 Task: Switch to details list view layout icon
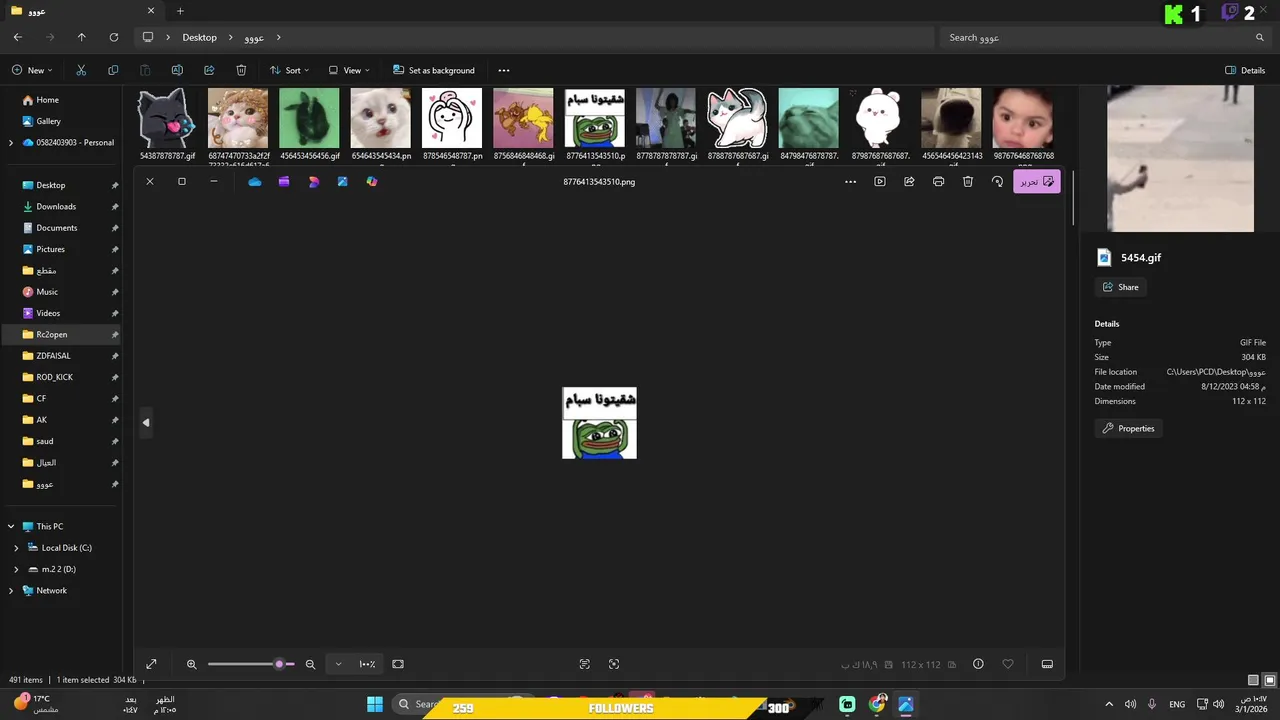point(1254,680)
